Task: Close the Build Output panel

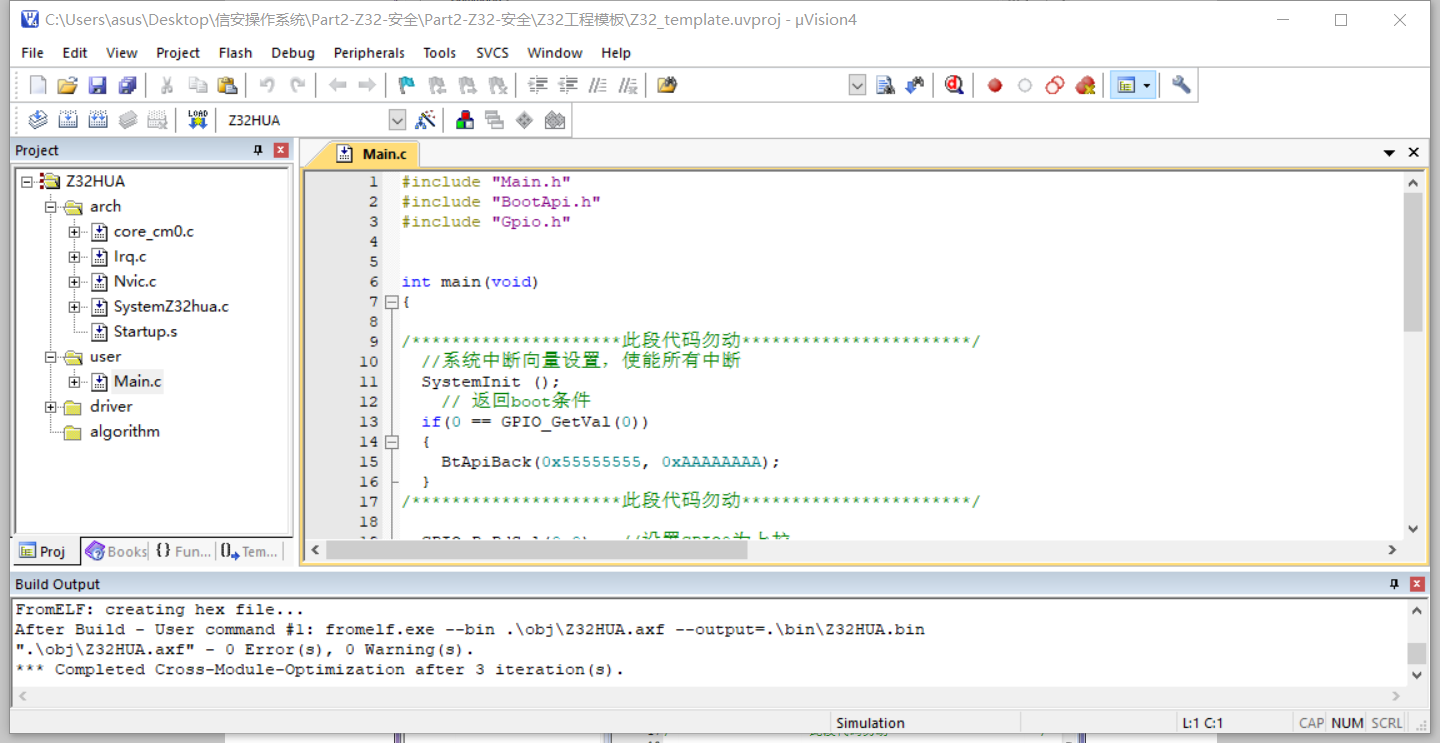Action: tap(1417, 584)
